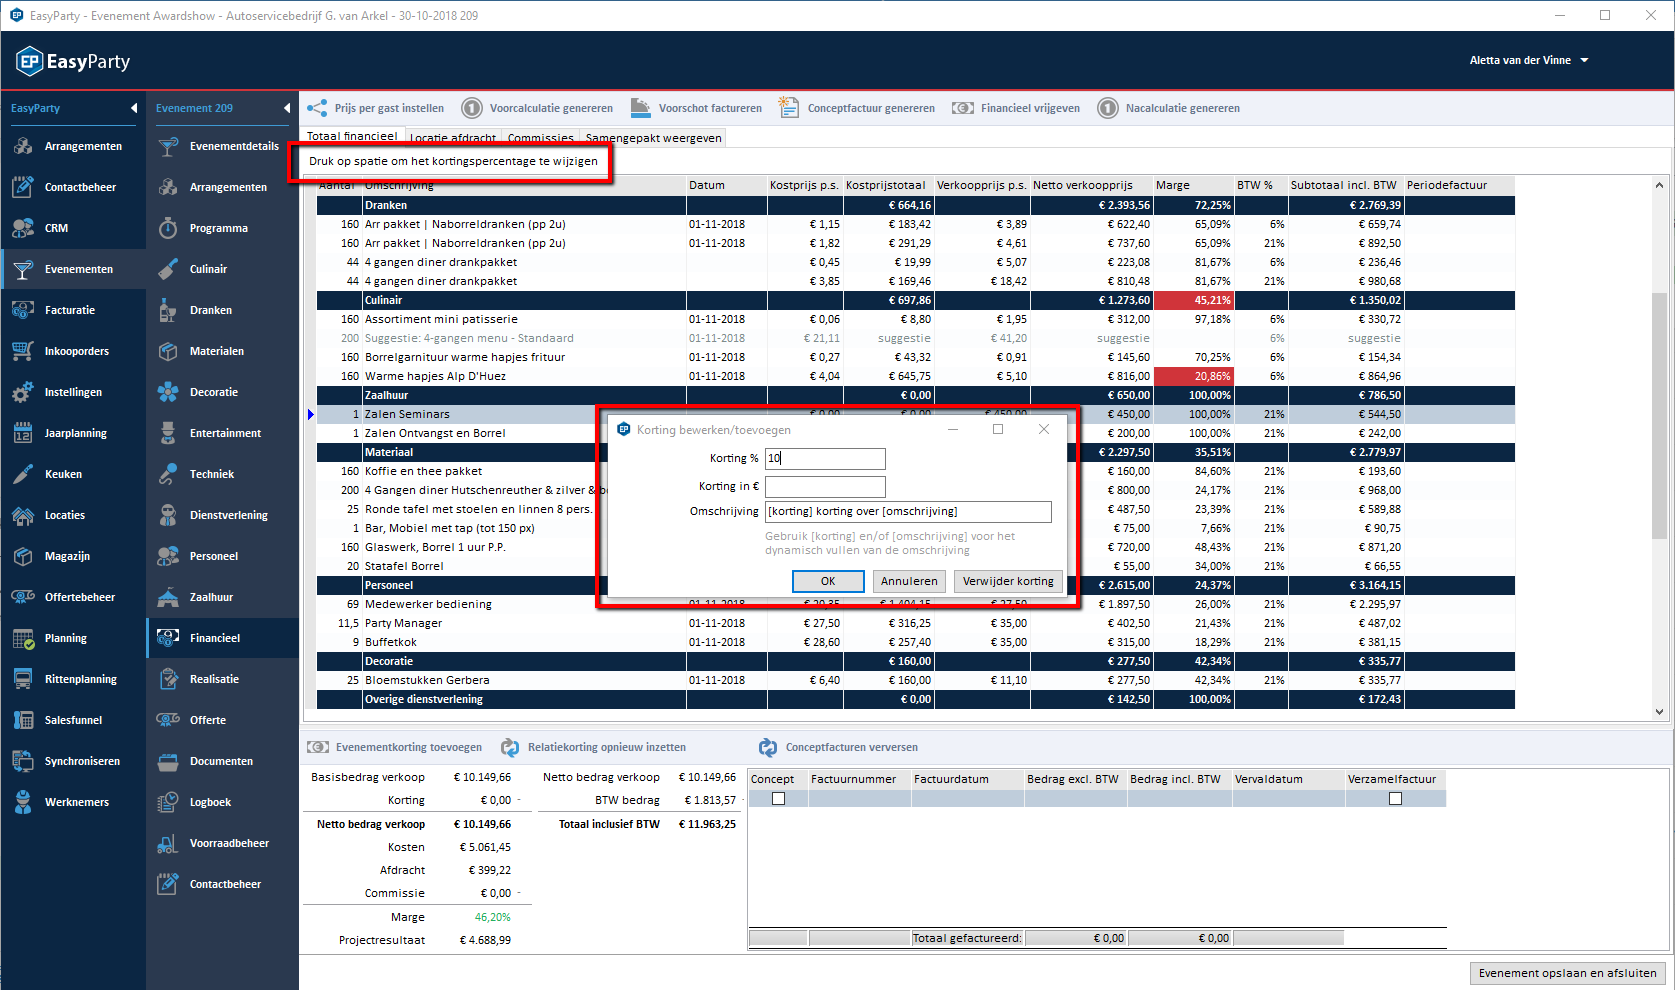Open Contactbeheer in the main sidebar

pyautogui.click(x=73, y=187)
